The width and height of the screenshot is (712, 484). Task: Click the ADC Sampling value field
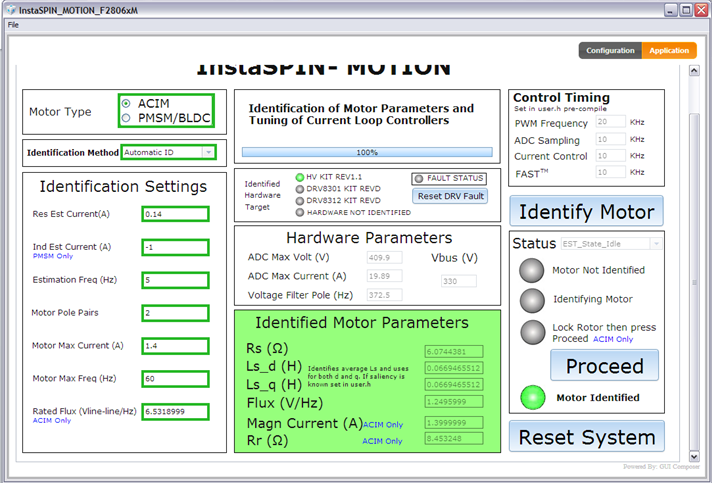610,139
